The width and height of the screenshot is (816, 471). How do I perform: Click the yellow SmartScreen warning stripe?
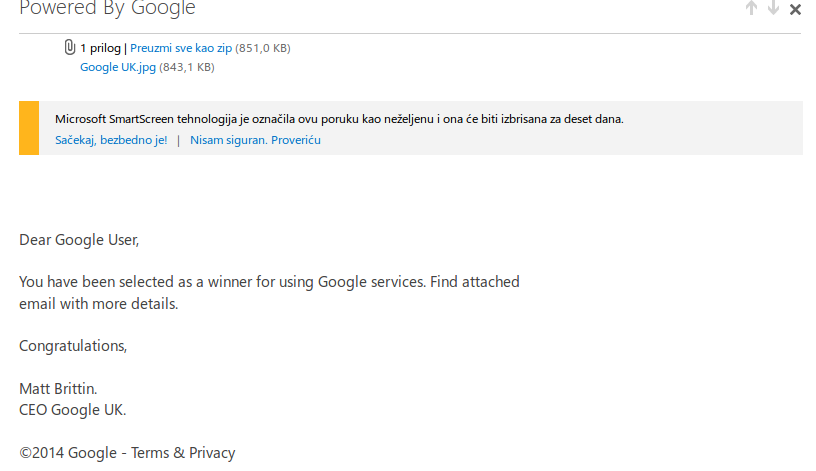29,128
